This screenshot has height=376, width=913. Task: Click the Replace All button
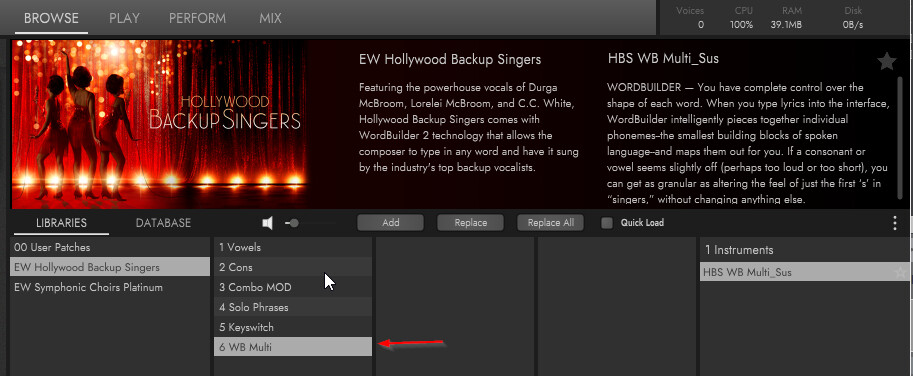point(550,223)
